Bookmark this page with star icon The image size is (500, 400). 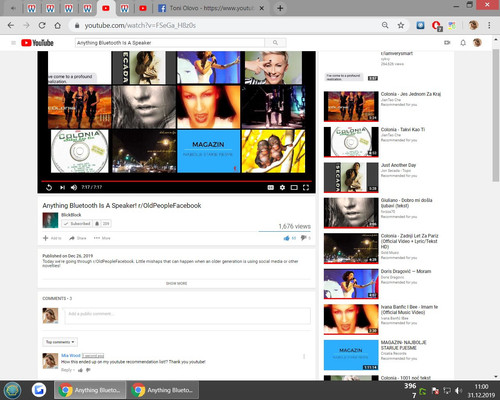pyautogui.click(x=401, y=25)
